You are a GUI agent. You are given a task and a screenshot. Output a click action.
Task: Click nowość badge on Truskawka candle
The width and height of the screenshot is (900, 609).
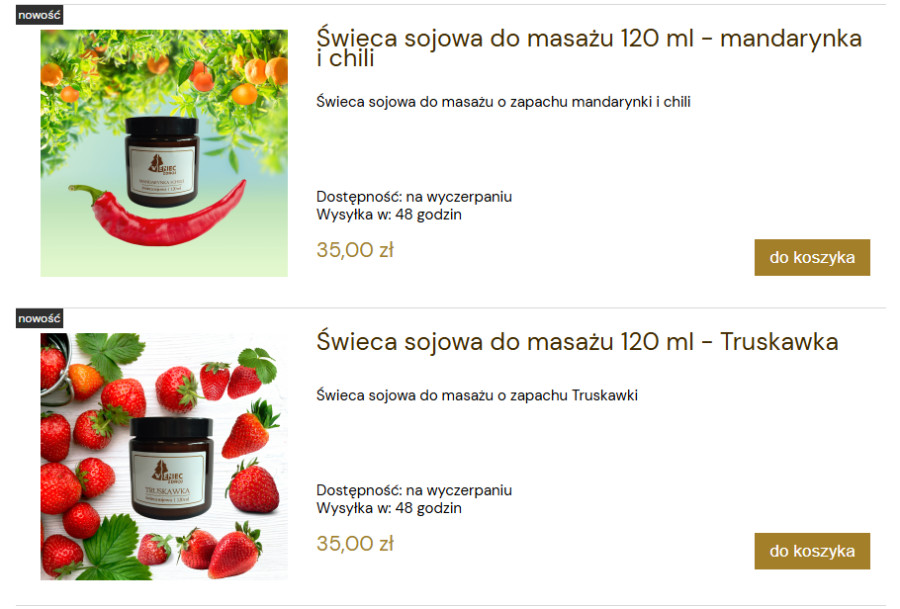tap(39, 318)
